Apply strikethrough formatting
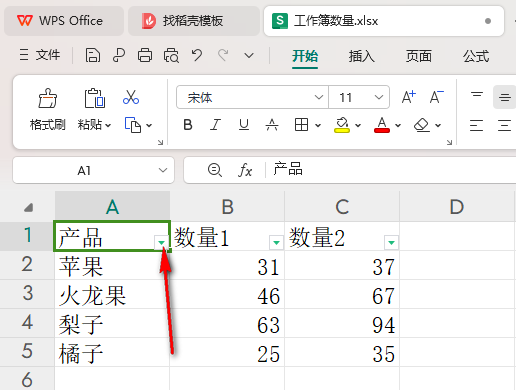This screenshot has width=516, height=390. point(272,125)
